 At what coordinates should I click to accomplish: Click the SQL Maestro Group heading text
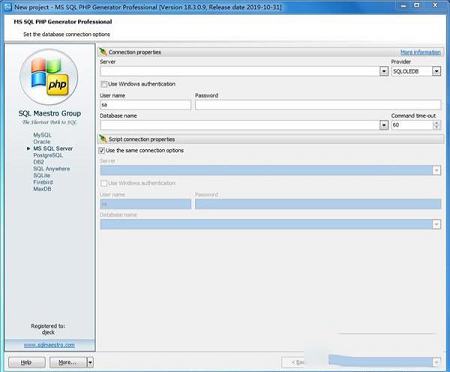click(x=50, y=113)
